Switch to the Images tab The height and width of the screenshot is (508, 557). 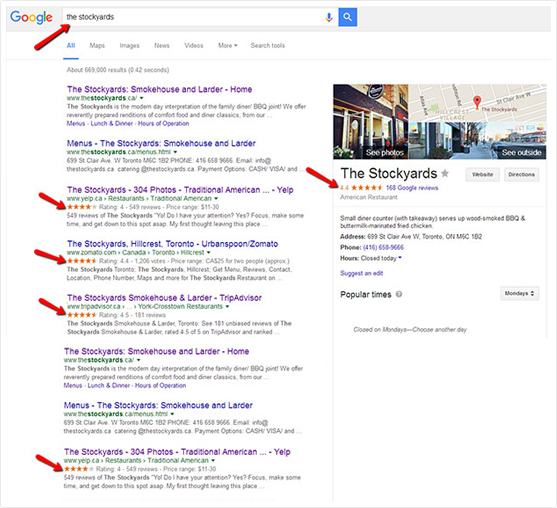click(129, 45)
